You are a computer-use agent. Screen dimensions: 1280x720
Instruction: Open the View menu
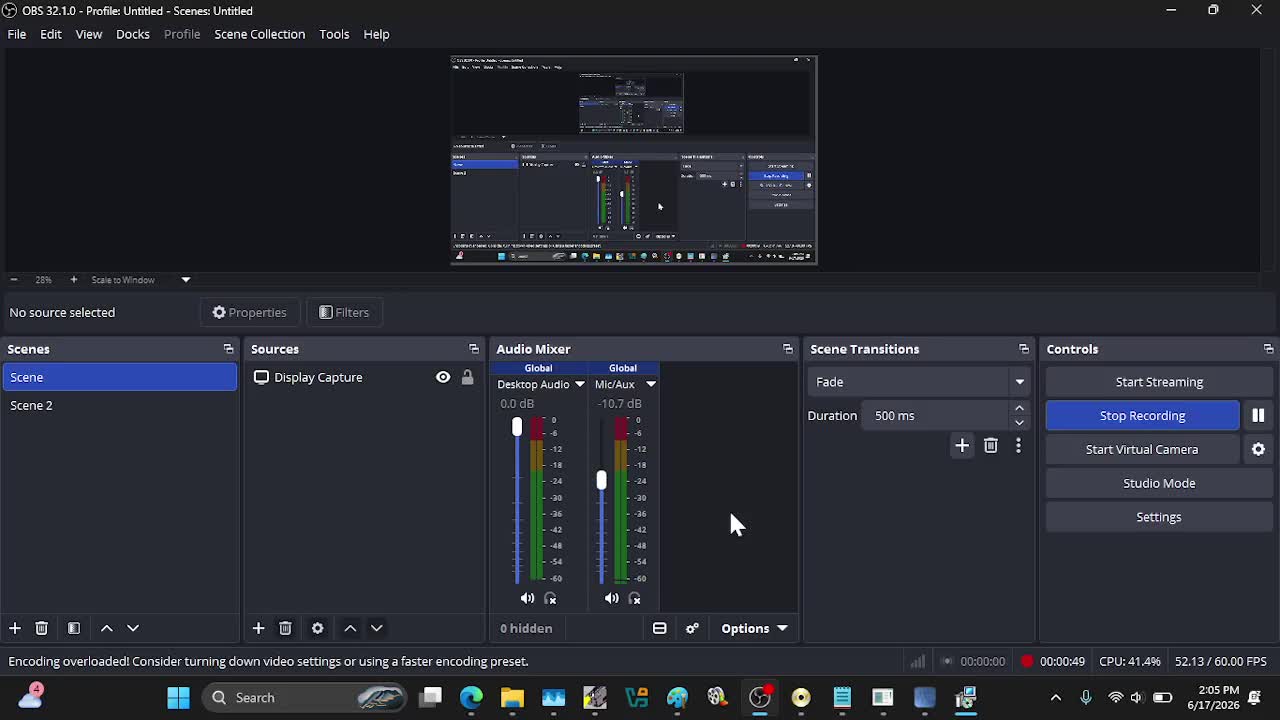pyautogui.click(x=89, y=34)
